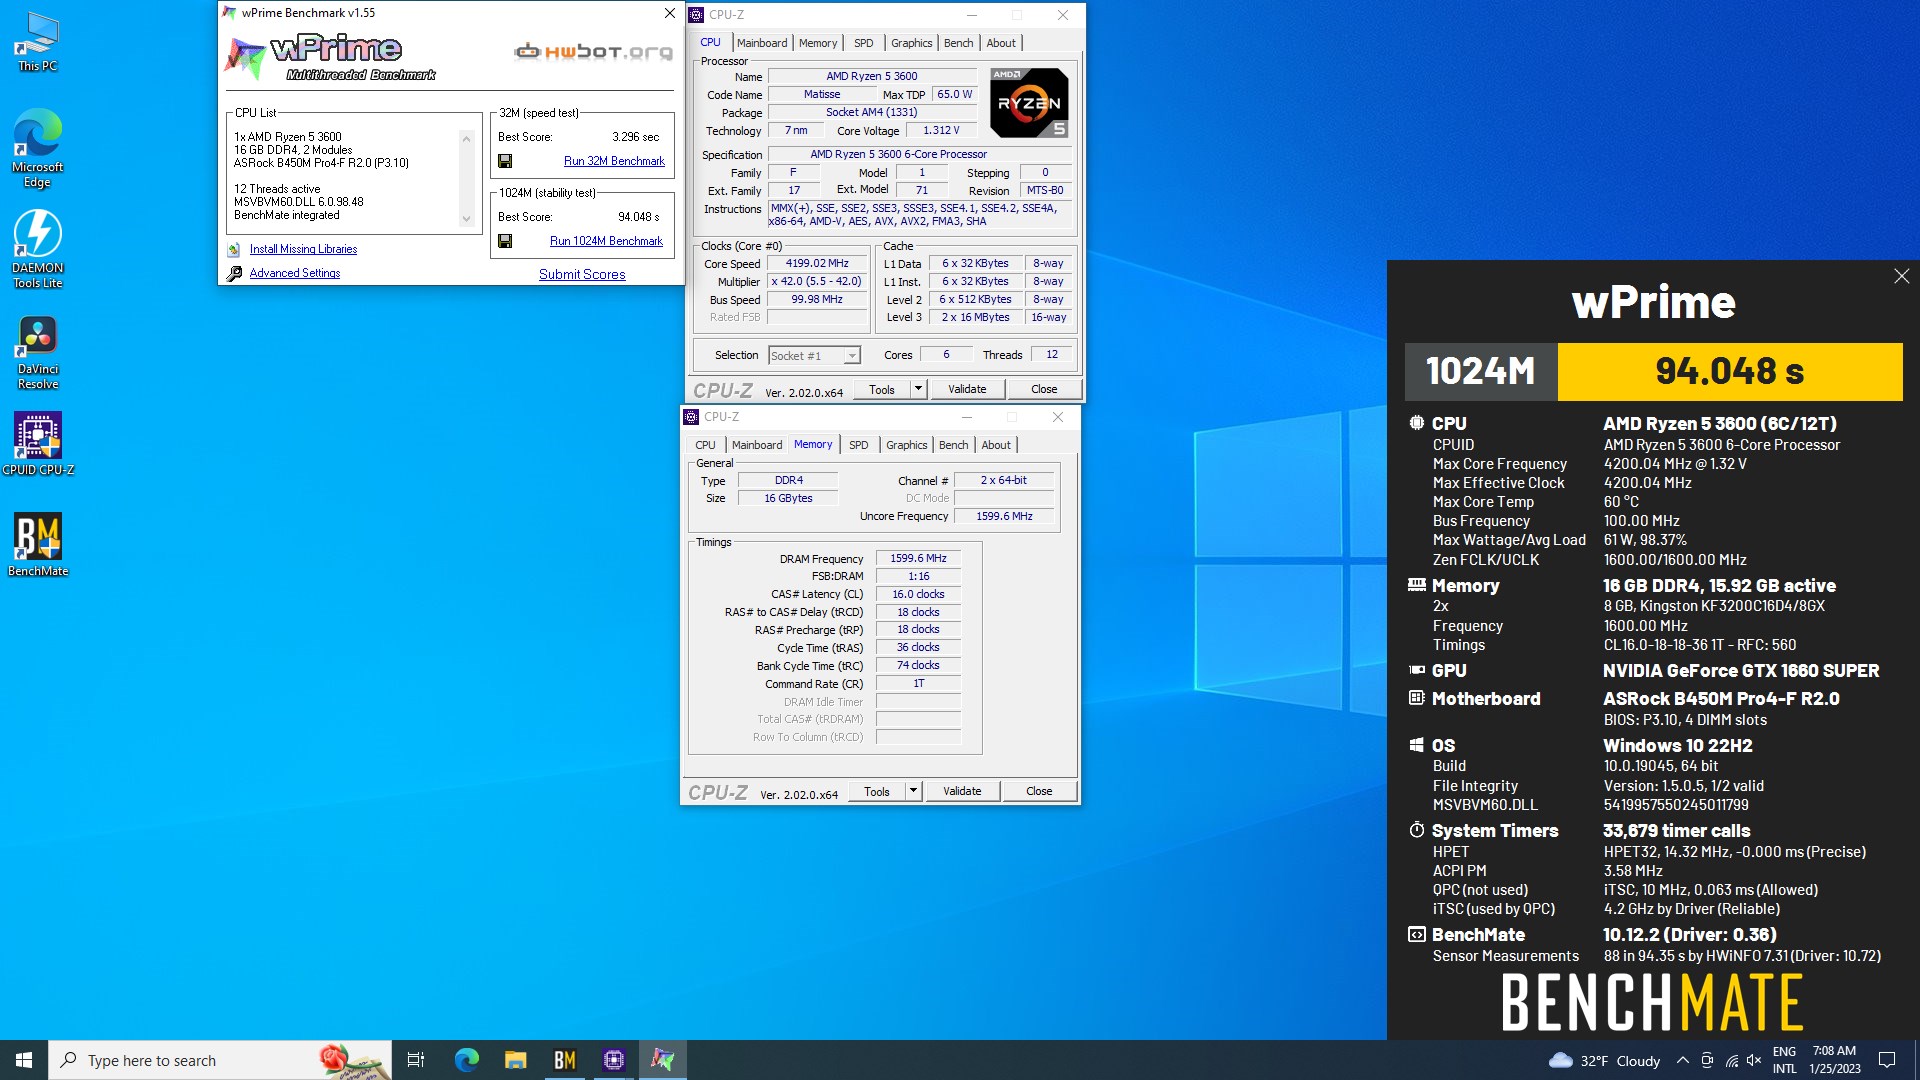Select the CPU tab in top CPU-Z window
The image size is (1920, 1080).
pyautogui.click(x=710, y=42)
